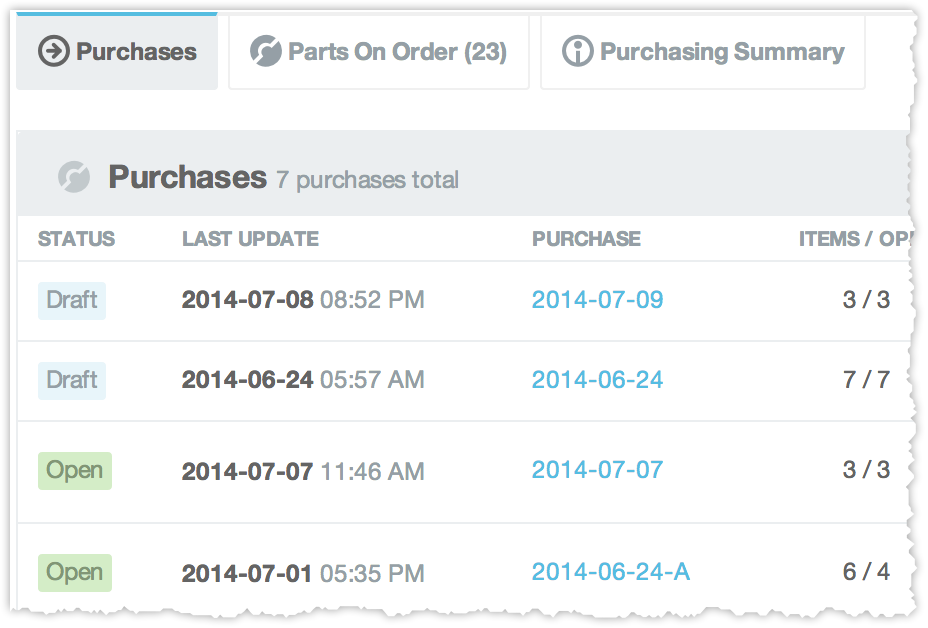The width and height of the screenshot is (928, 628).
Task: Open purchase 2014-07-07
Action: point(597,470)
